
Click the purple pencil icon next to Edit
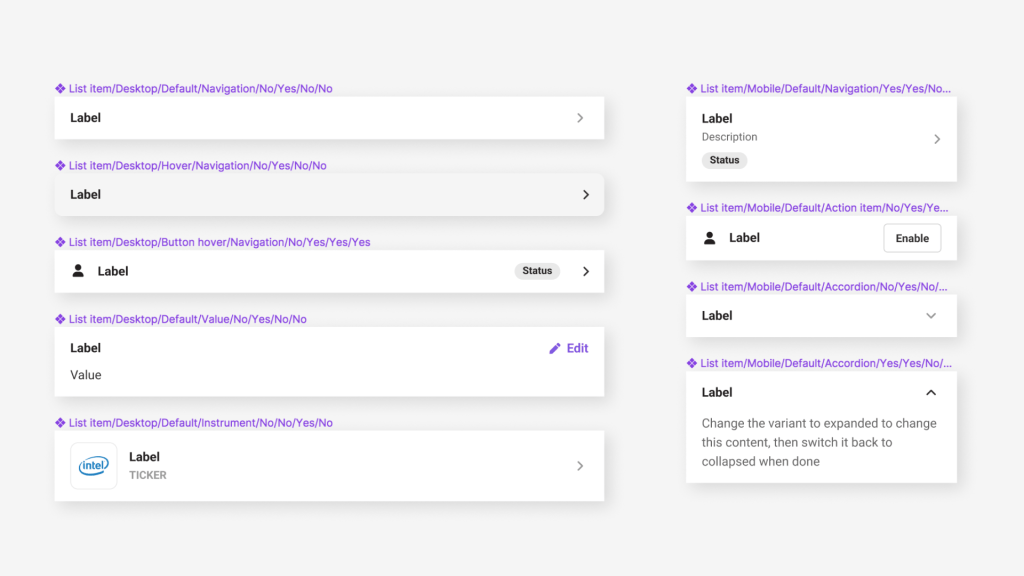[x=554, y=348]
